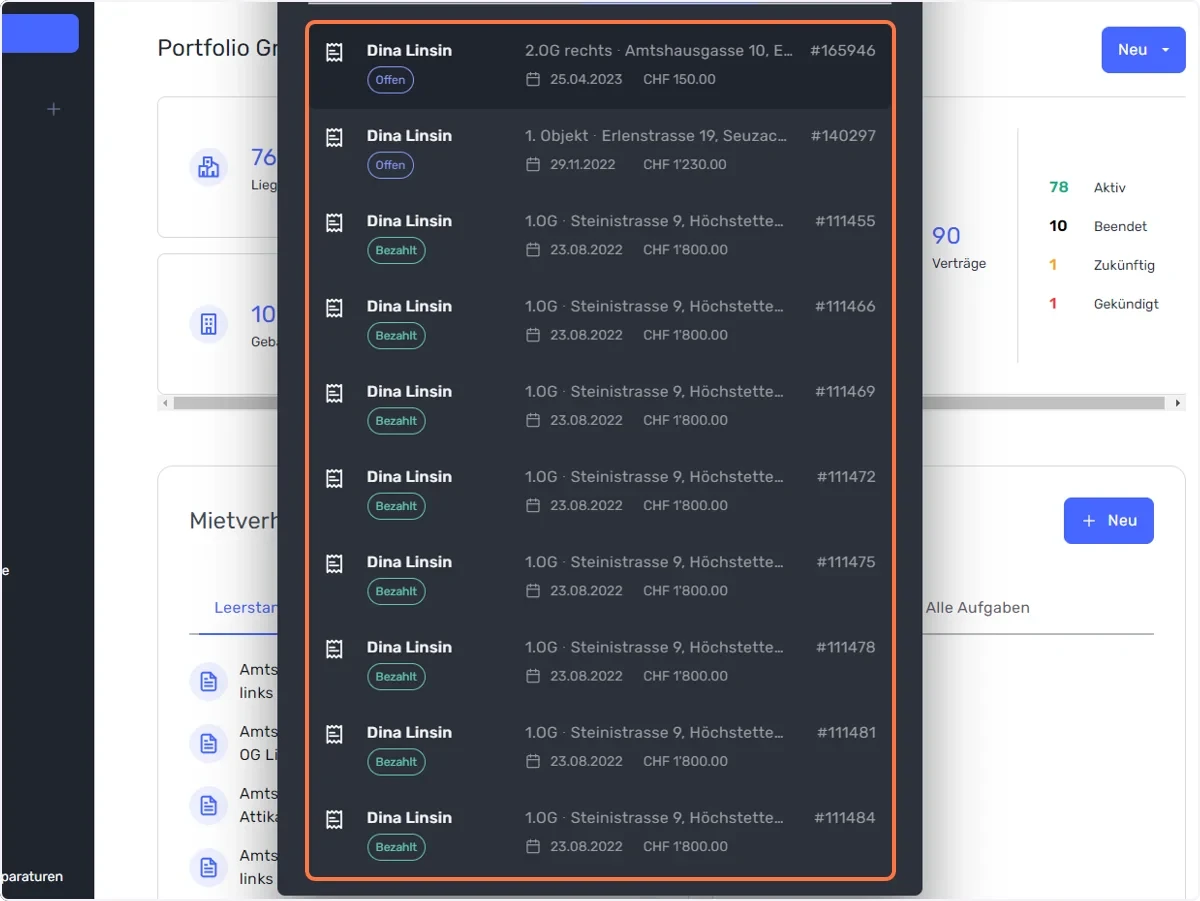Click invoice number #111469

(x=845, y=392)
